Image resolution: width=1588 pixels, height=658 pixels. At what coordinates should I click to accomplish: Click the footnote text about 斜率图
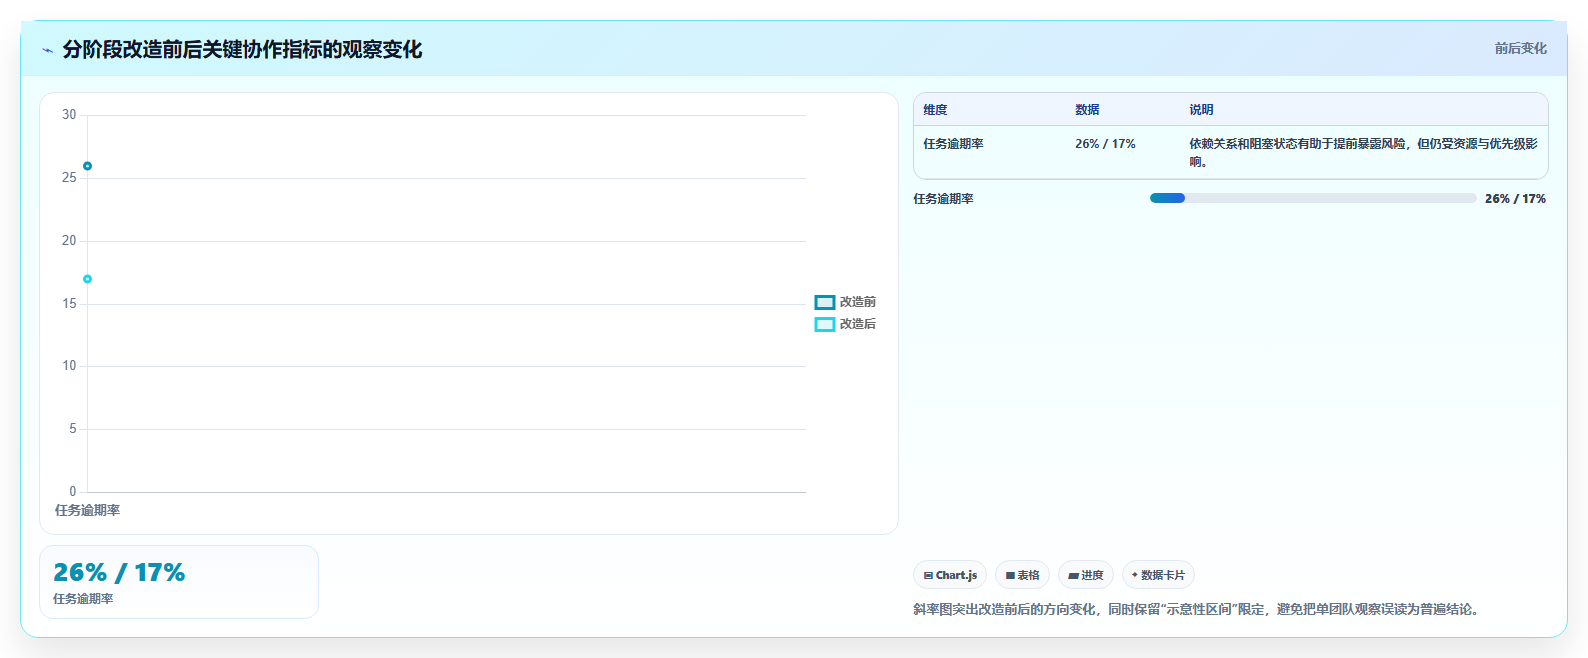coord(1196,609)
